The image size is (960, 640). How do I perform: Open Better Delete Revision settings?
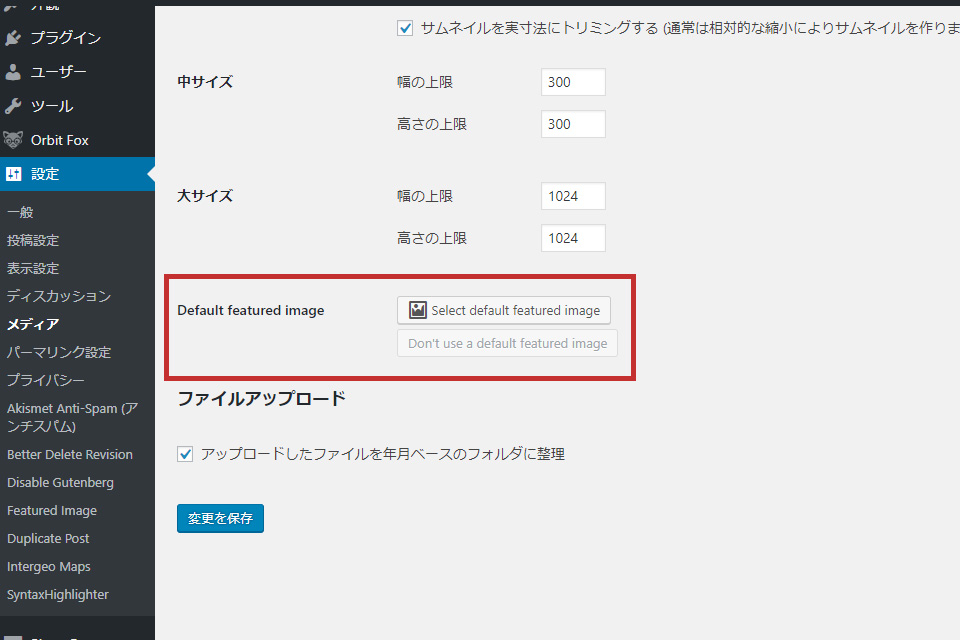tap(69, 454)
